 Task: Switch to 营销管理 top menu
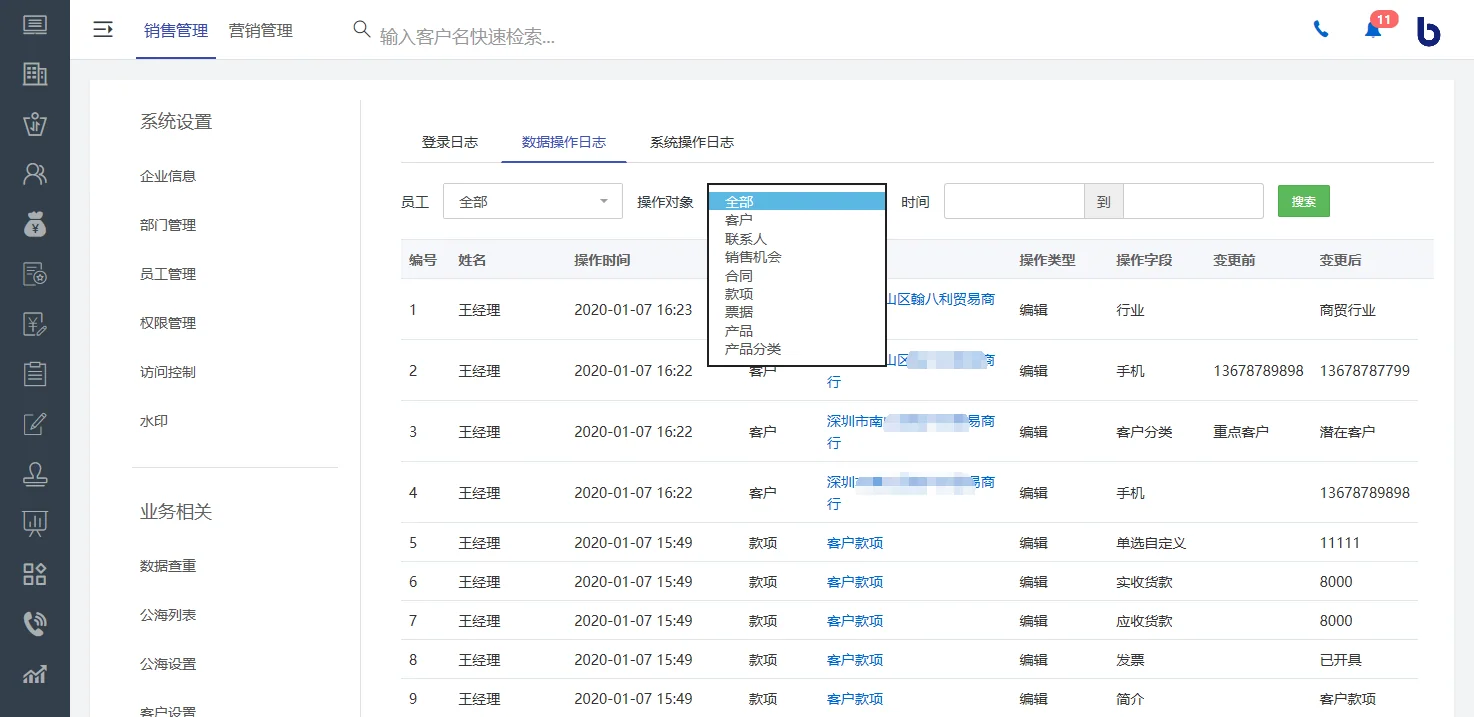(261, 31)
